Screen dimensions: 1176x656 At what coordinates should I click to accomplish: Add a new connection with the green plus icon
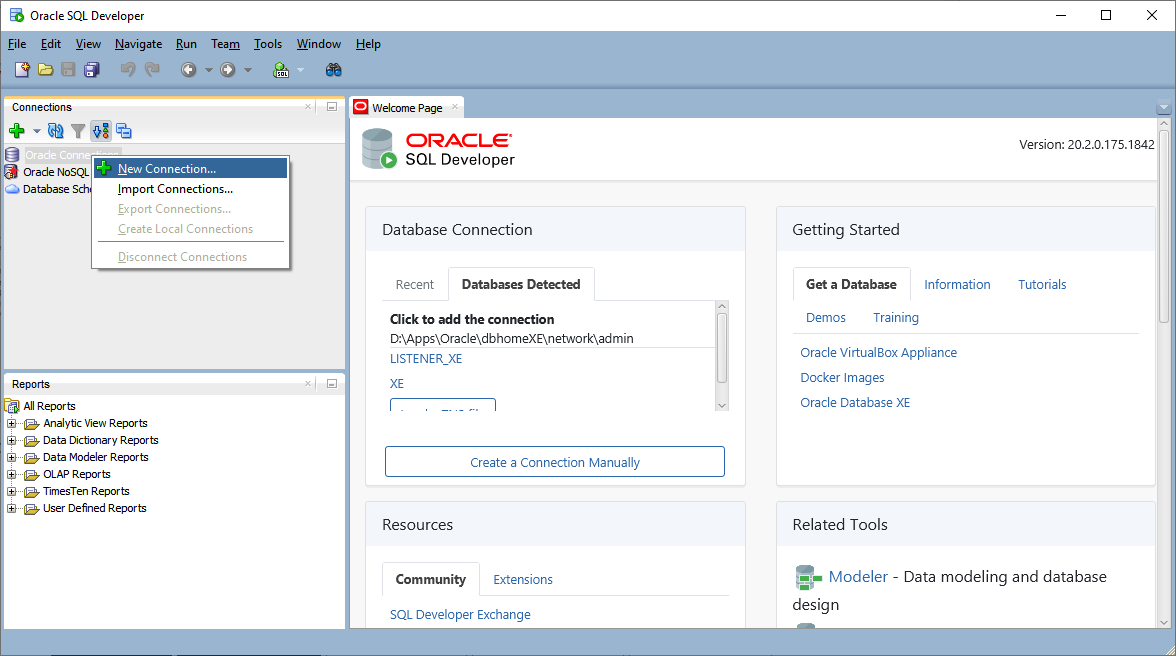16,130
